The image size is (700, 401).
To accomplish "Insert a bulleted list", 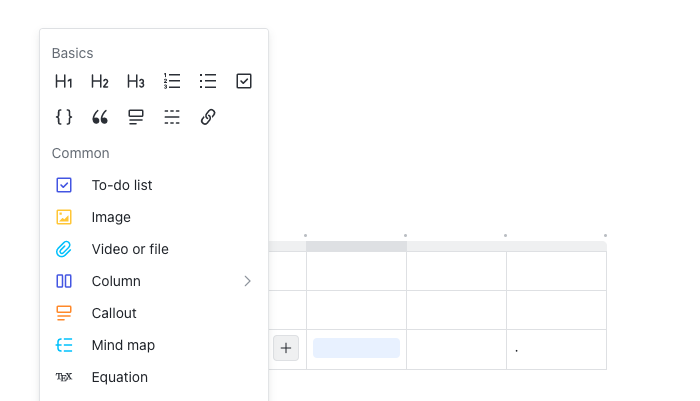I will pyautogui.click(x=208, y=81).
